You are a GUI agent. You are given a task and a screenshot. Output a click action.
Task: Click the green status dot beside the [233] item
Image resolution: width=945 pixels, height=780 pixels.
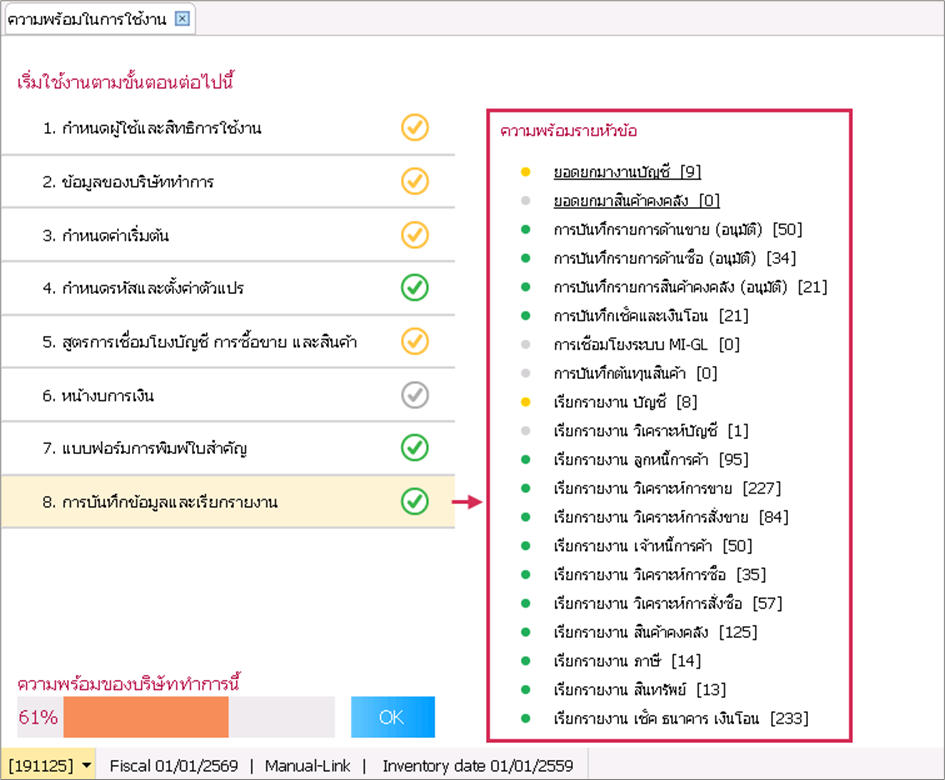click(526, 718)
